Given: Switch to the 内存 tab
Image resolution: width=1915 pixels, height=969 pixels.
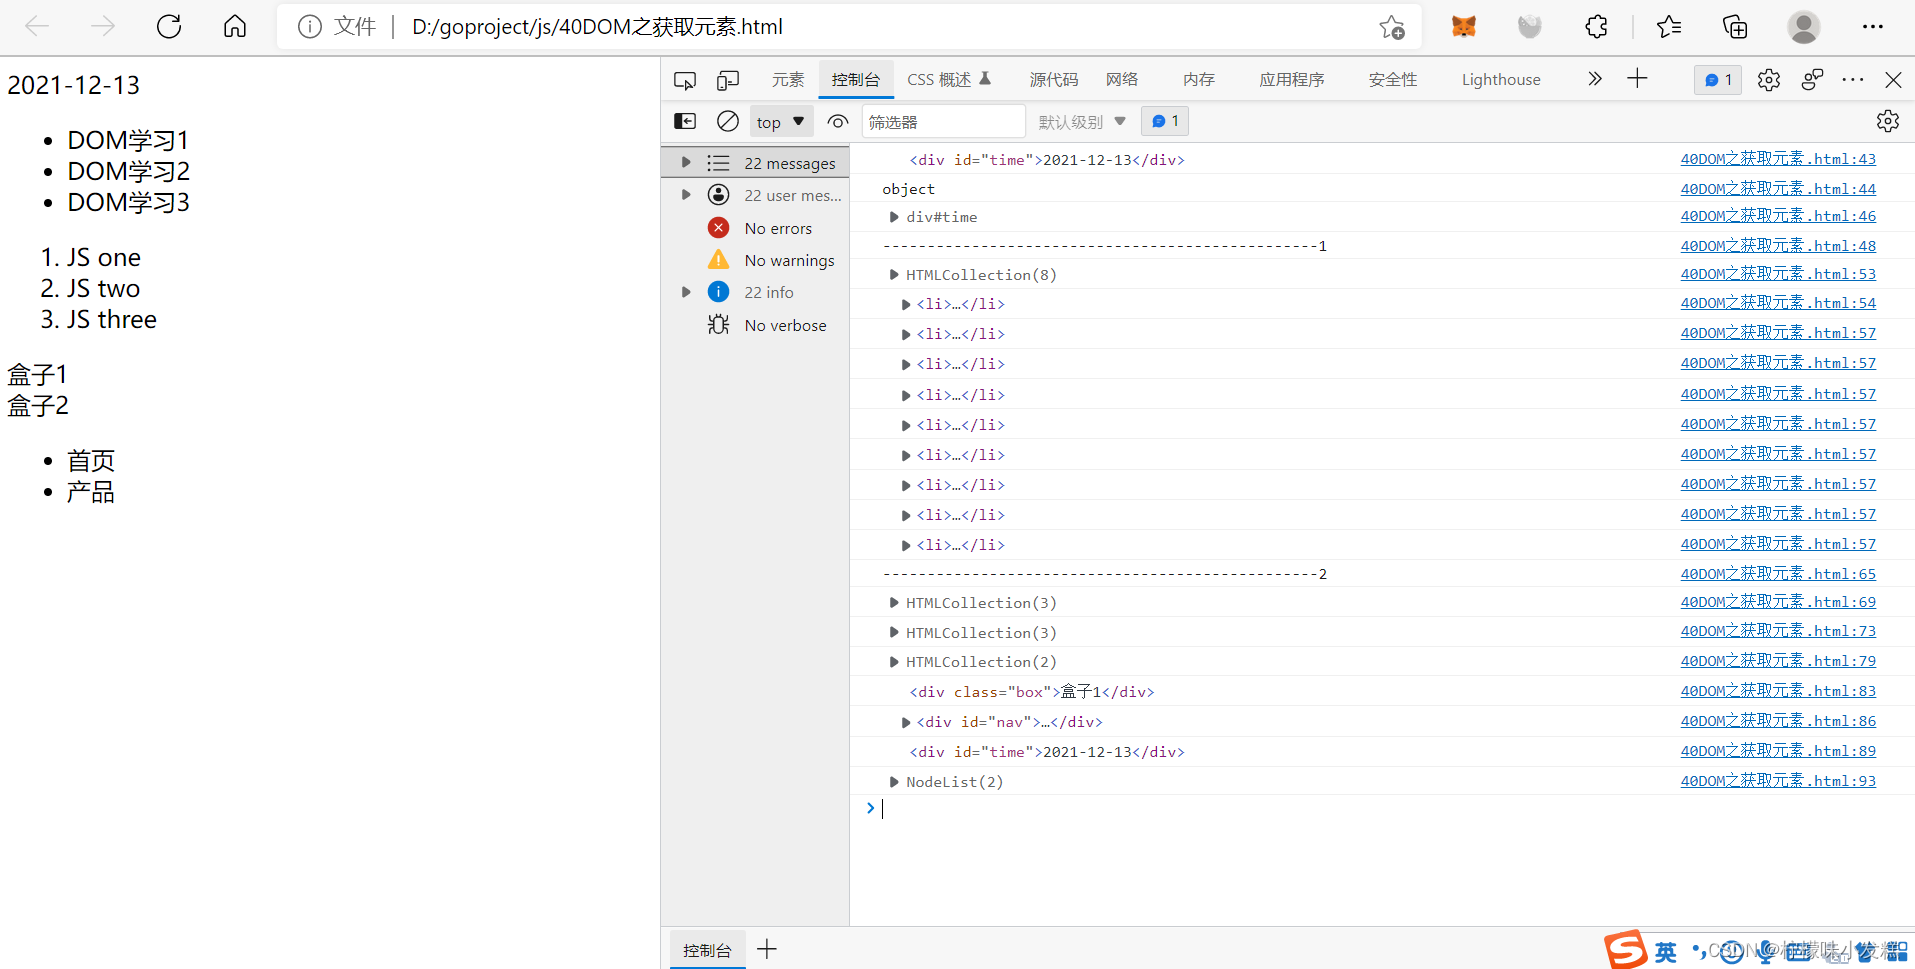Looking at the screenshot, I should (1199, 80).
